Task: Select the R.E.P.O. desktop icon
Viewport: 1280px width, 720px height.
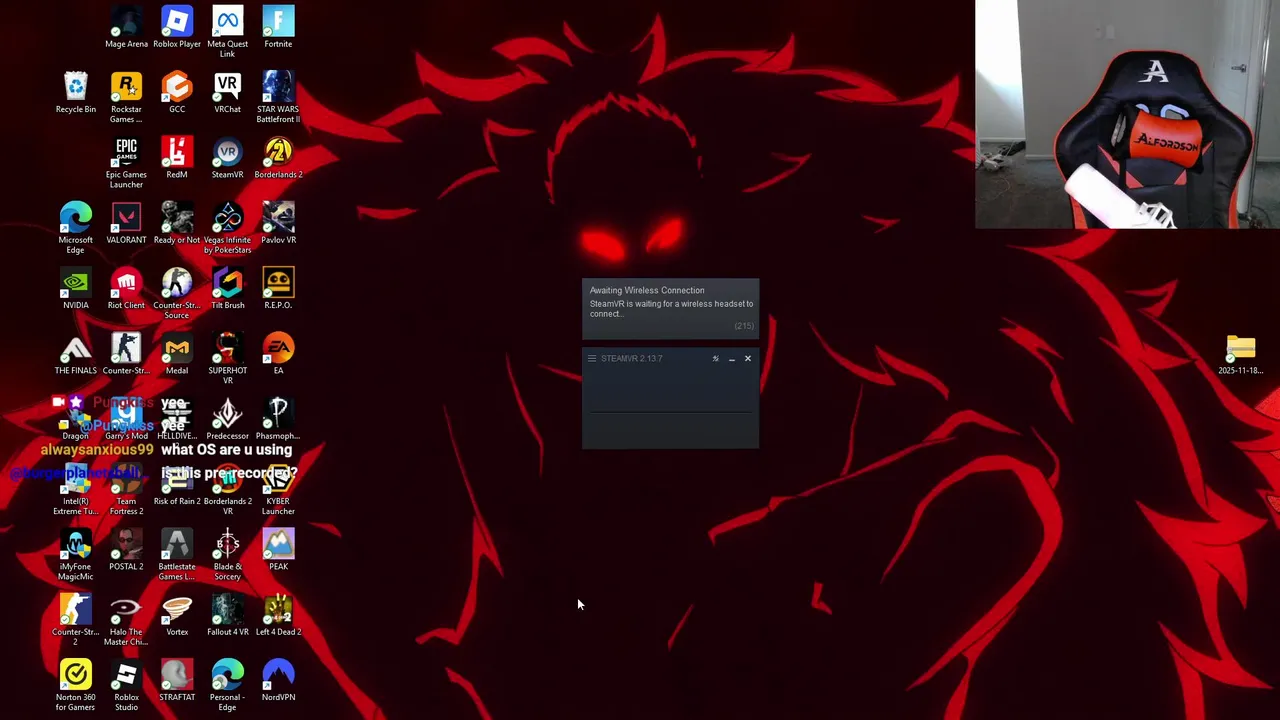Action: [278, 289]
